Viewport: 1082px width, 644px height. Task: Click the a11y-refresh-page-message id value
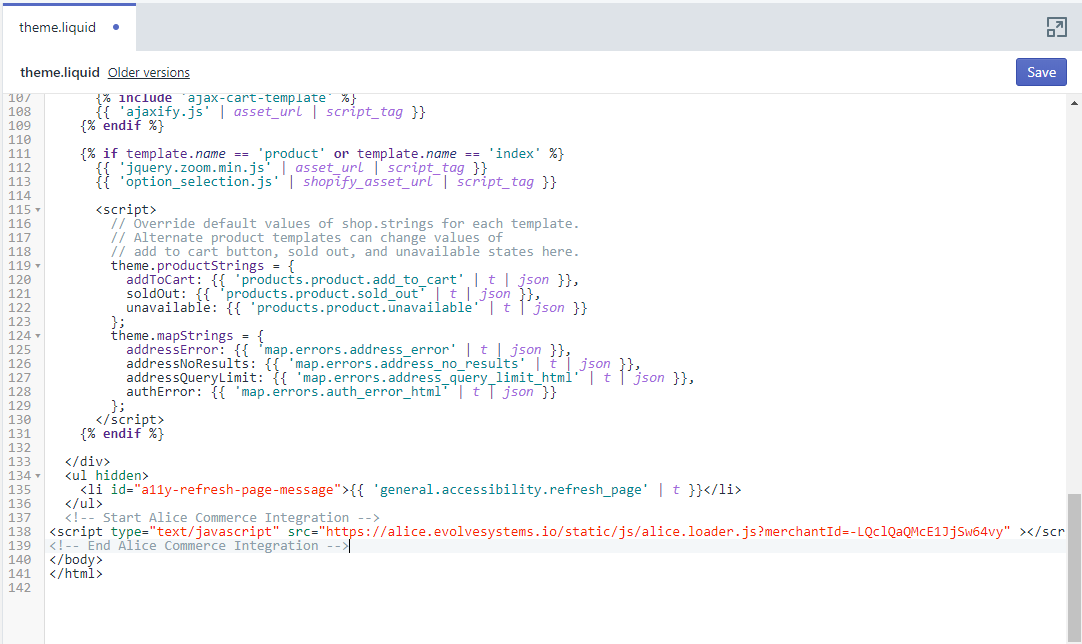[238, 489]
